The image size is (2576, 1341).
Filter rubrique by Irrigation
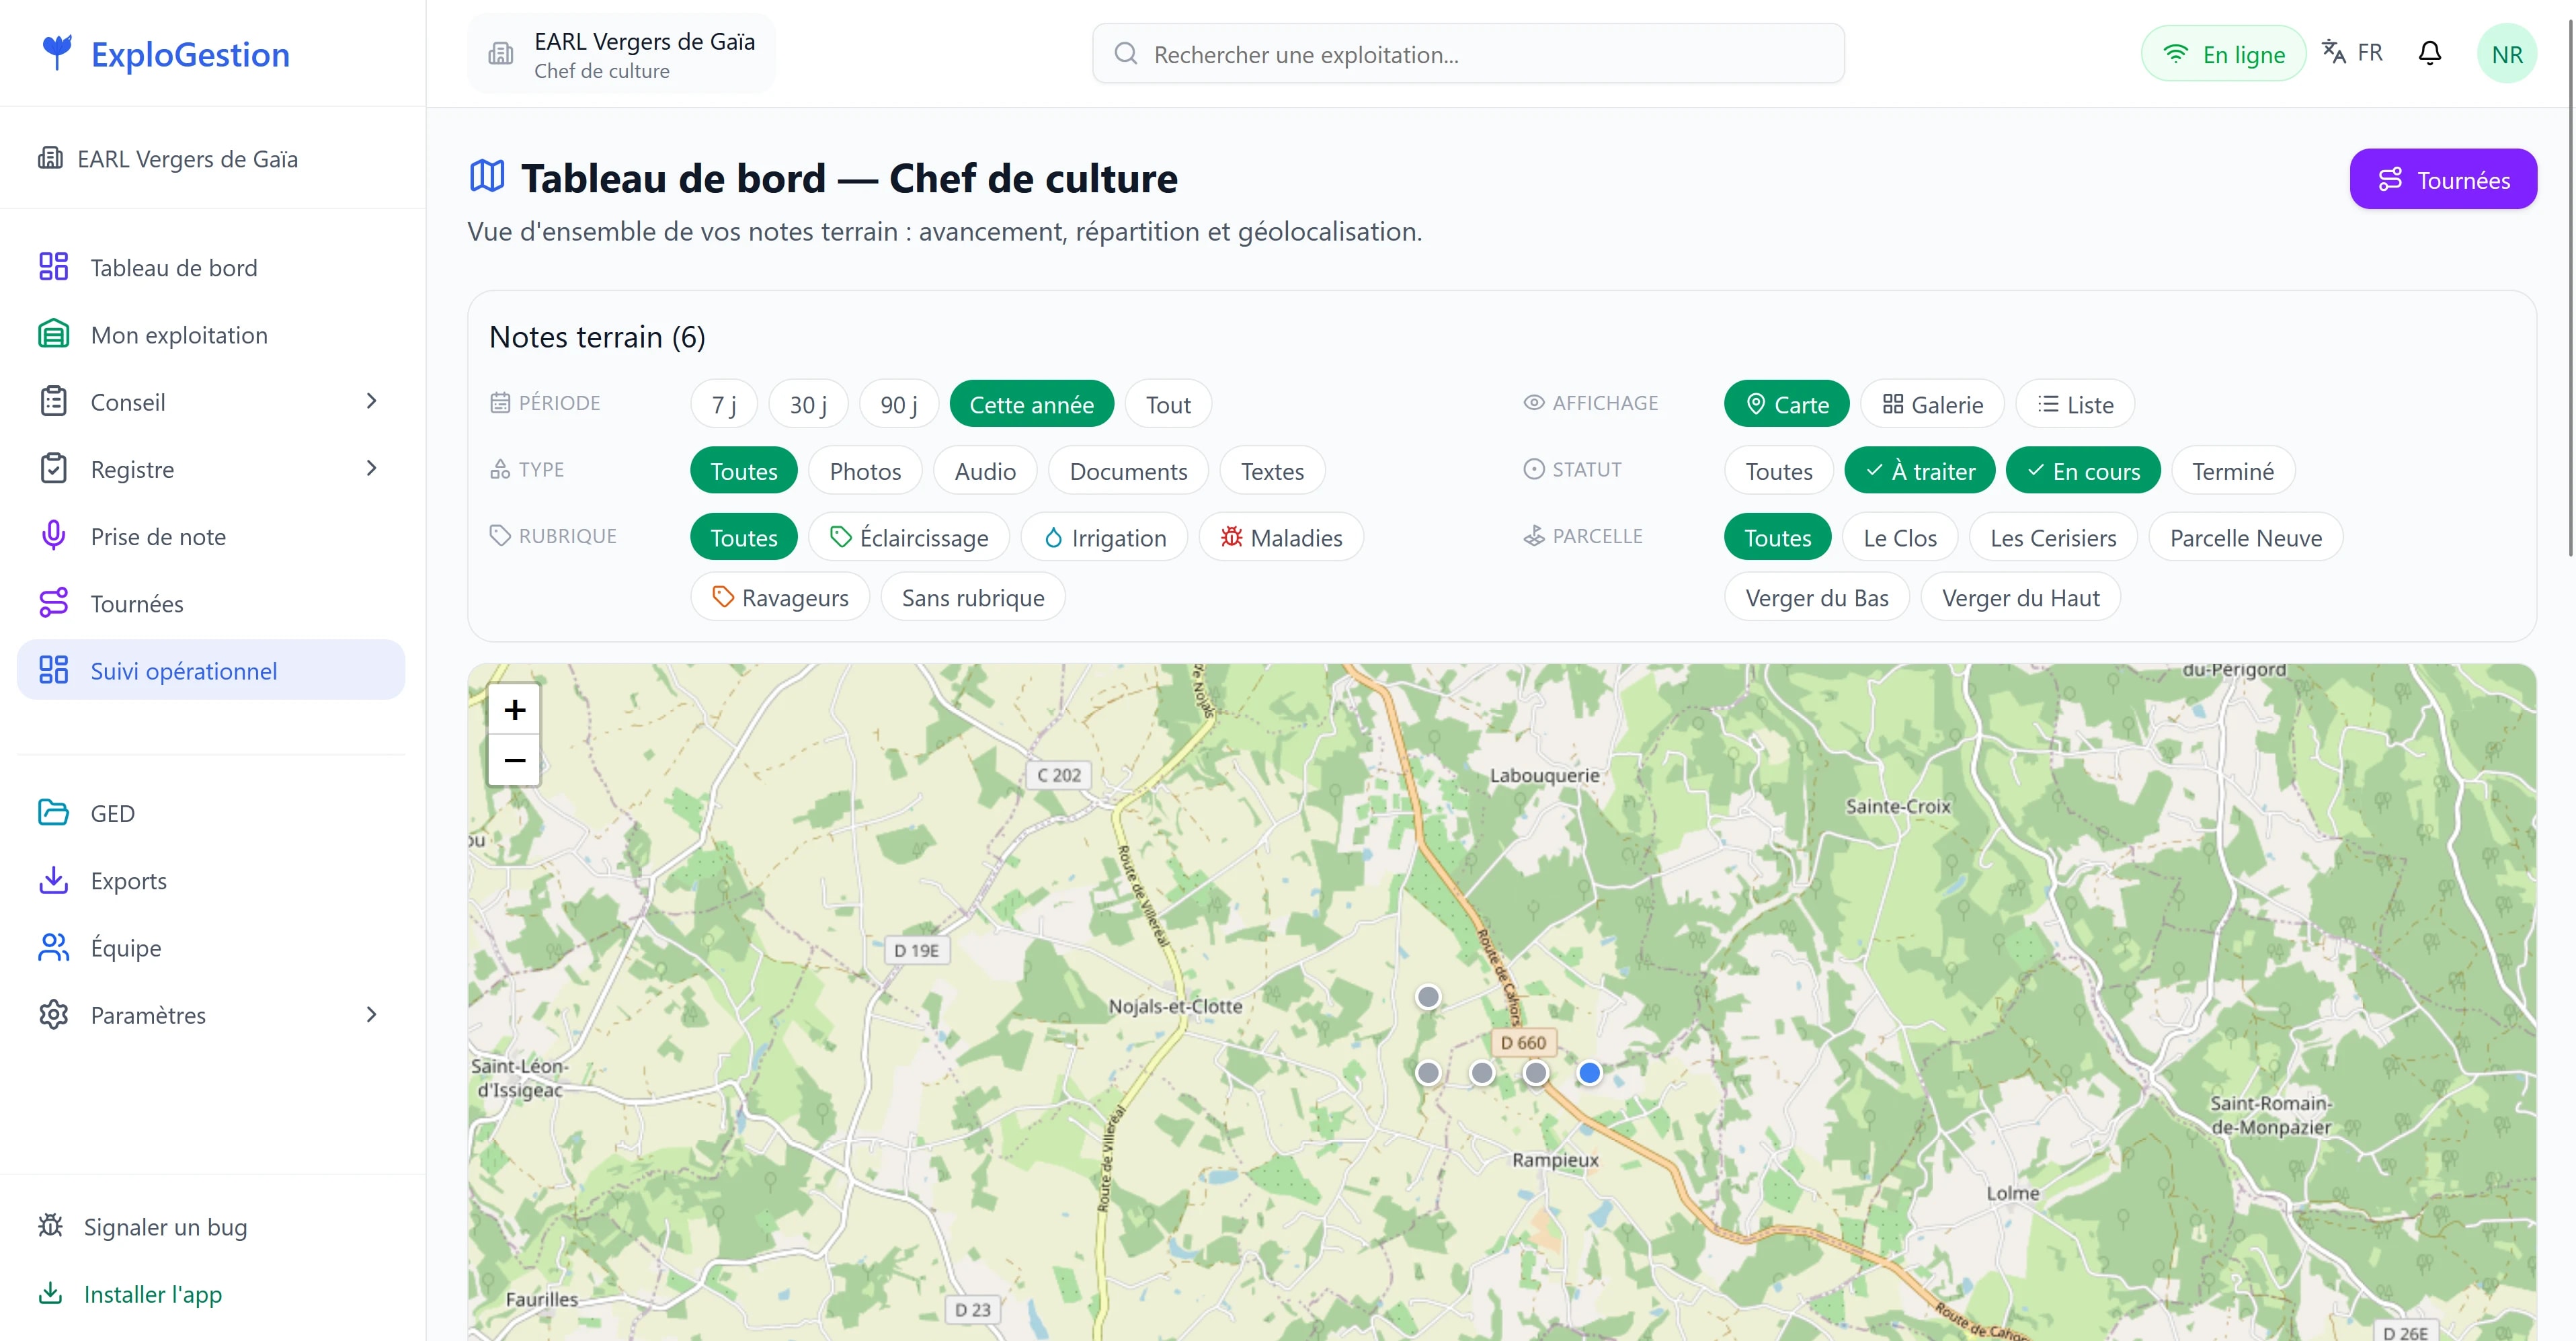pos(1104,537)
